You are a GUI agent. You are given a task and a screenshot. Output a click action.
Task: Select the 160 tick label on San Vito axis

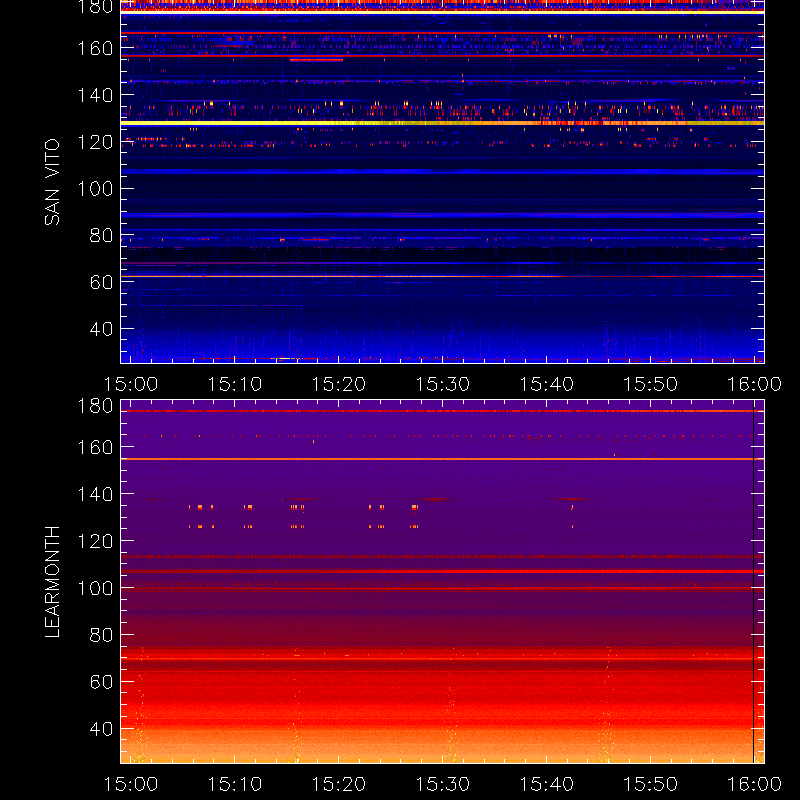click(x=95, y=48)
